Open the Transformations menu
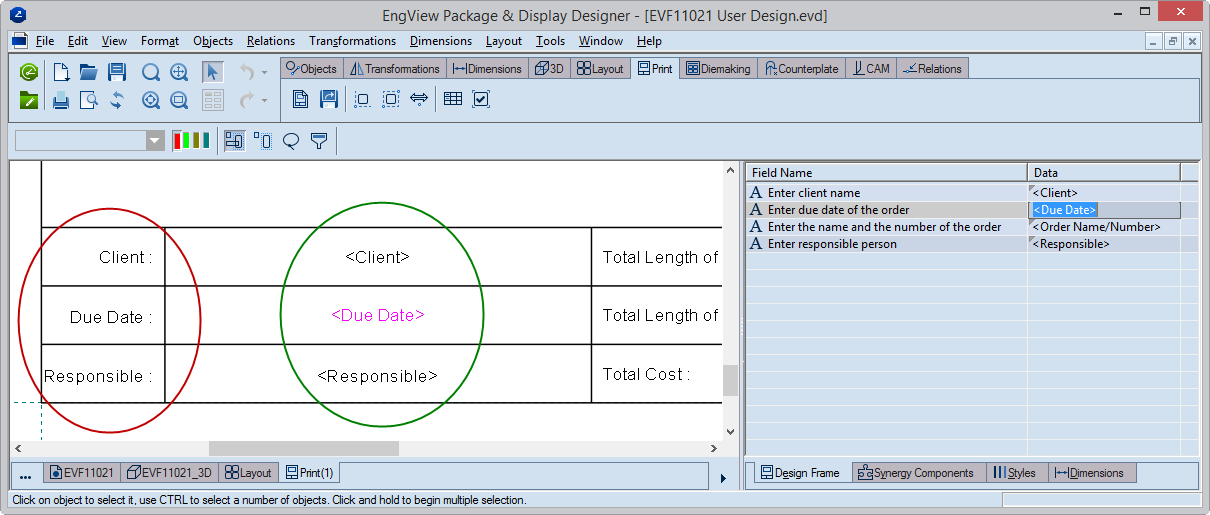 [x=353, y=41]
